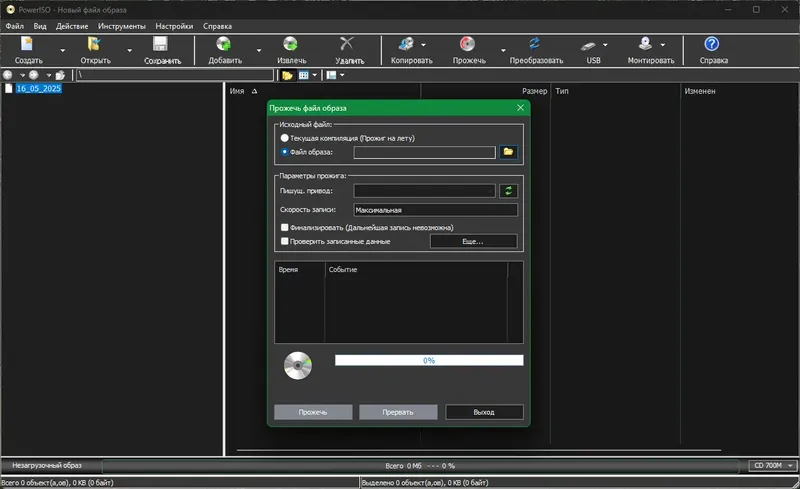Expand the Создать dropdown arrow
800x489 pixels.
coord(63,50)
